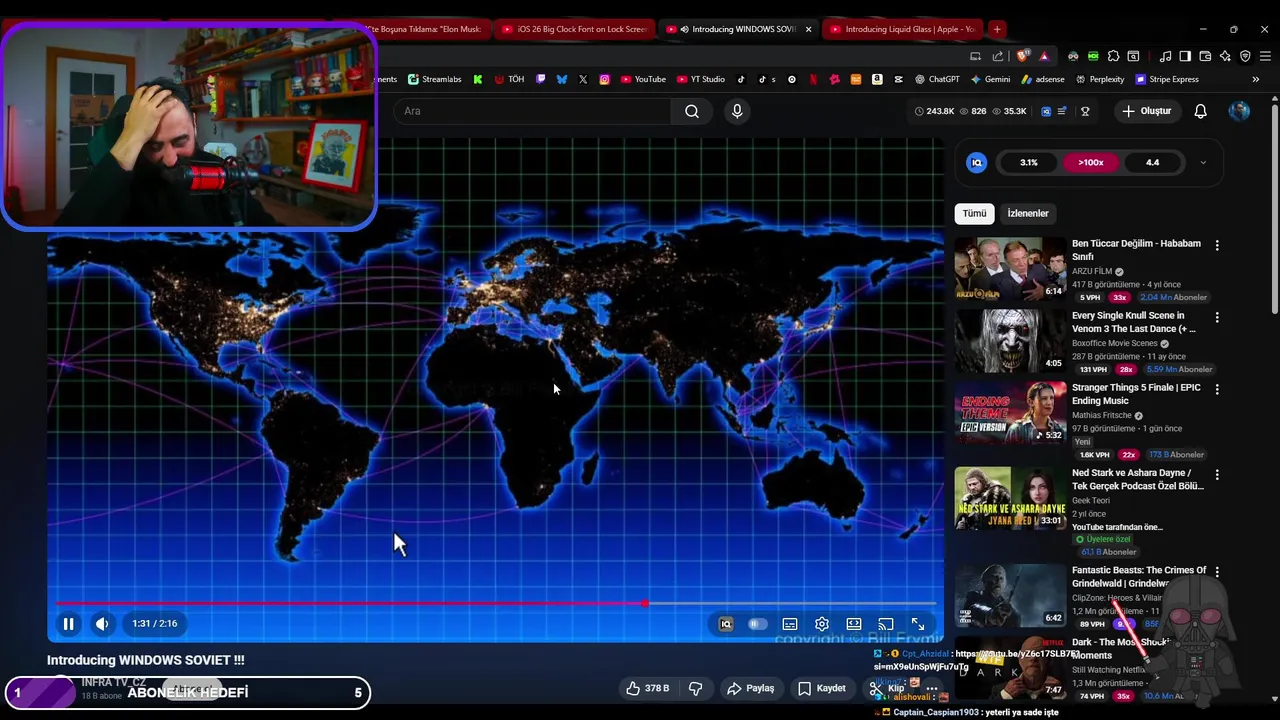Open Streamlabs bookmark

click(x=434, y=79)
